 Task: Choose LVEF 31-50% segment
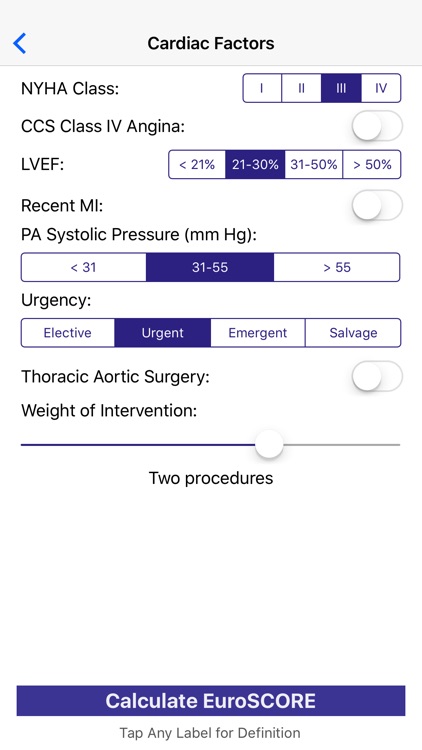tap(314, 165)
